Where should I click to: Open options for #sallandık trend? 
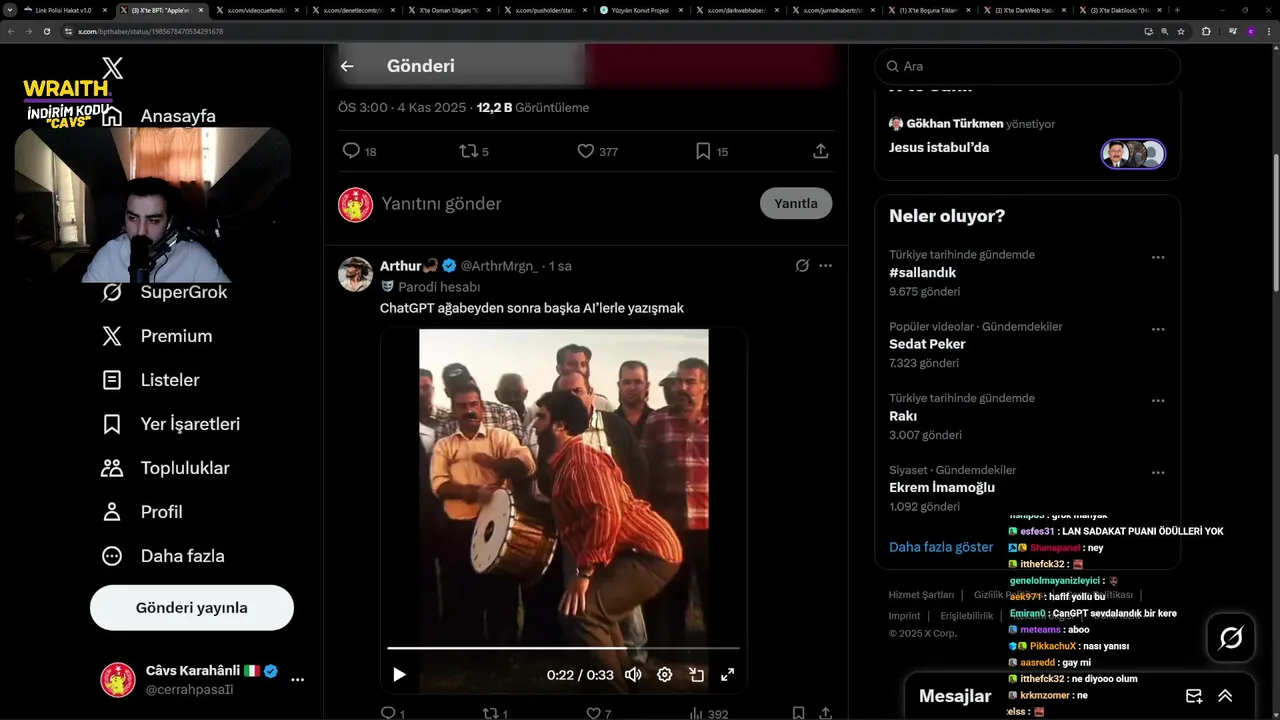tap(1158, 257)
